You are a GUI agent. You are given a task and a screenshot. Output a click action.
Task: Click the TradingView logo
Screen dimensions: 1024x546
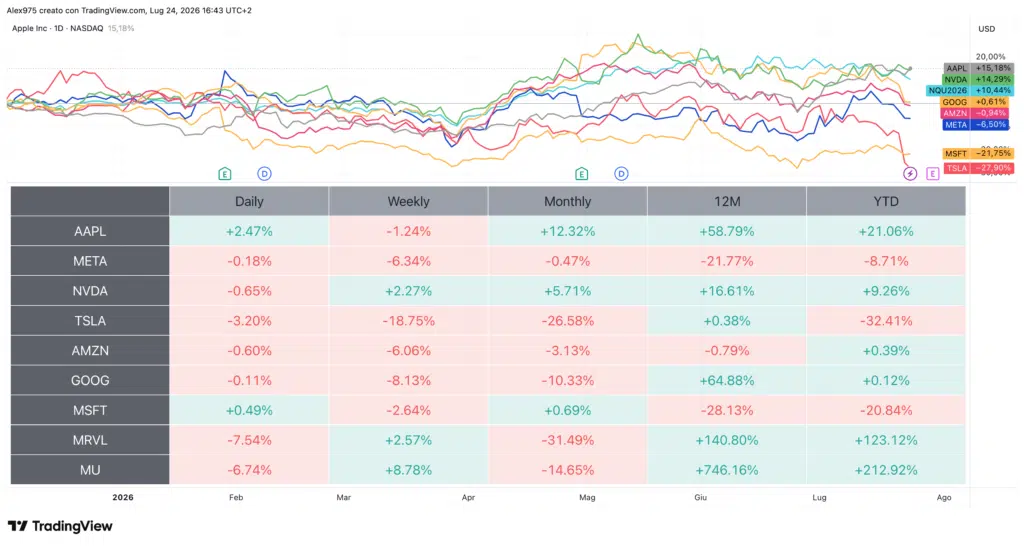pyautogui.click(x=60, y=526)
